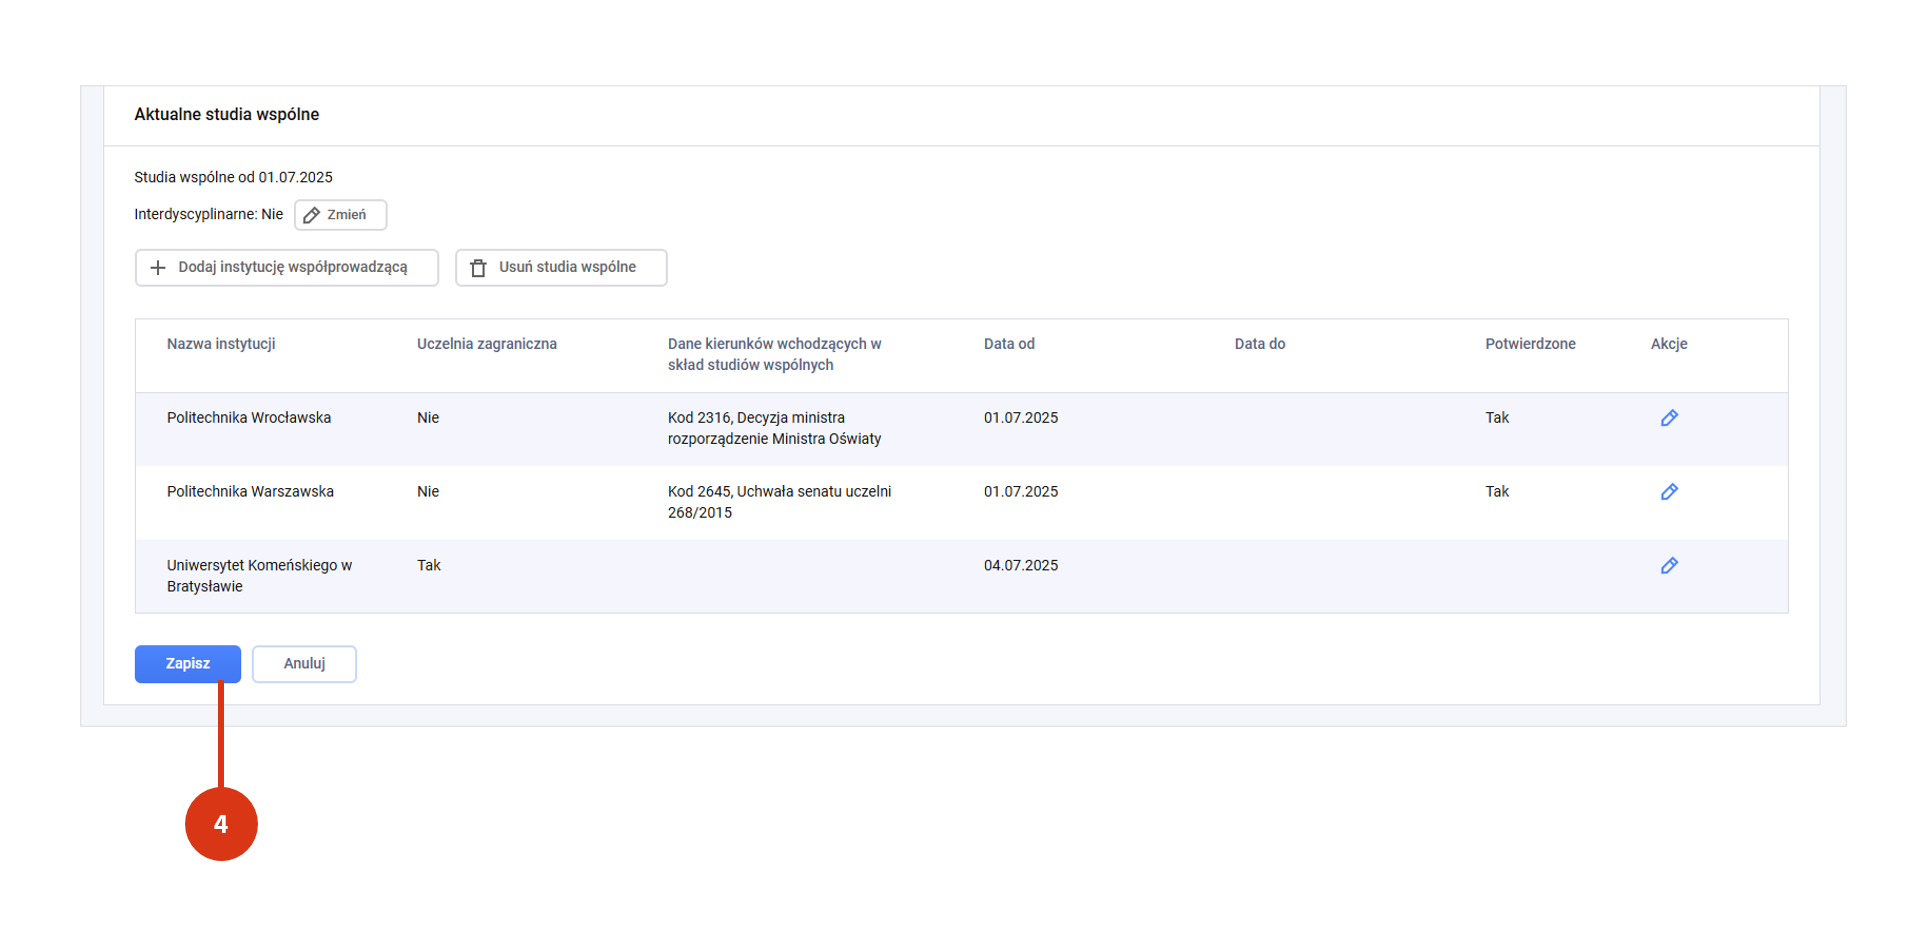
Task: Click the Akcje column header
Action: 1669,344
